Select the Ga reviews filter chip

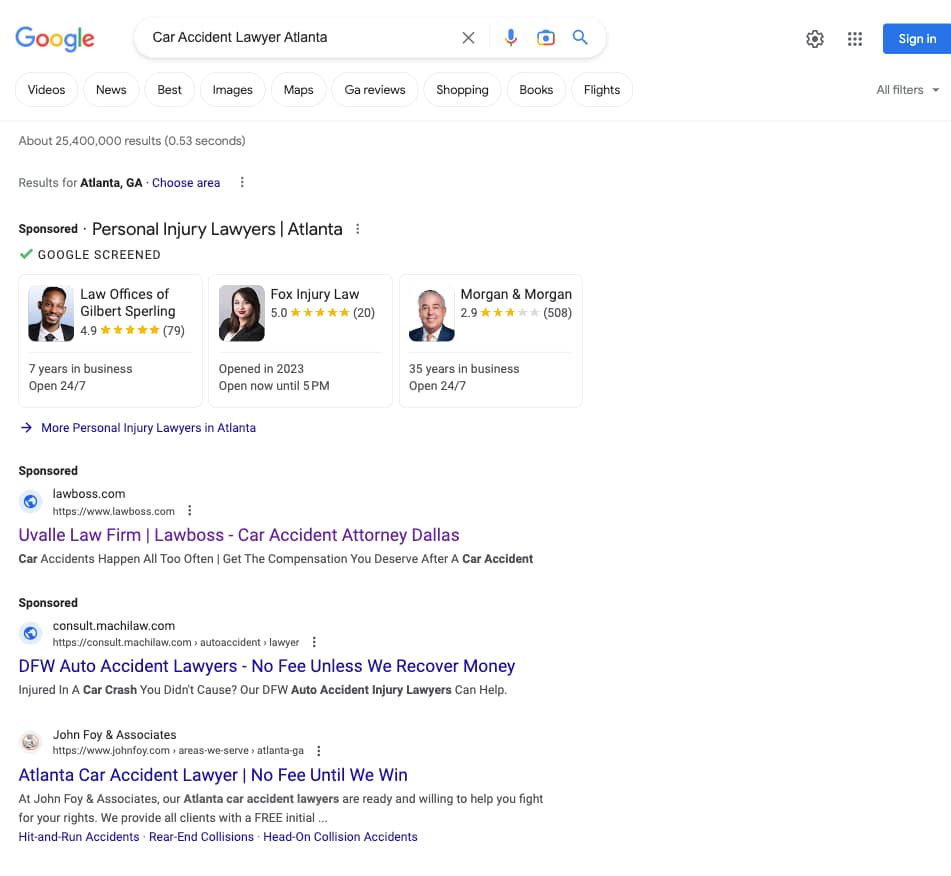375,90
